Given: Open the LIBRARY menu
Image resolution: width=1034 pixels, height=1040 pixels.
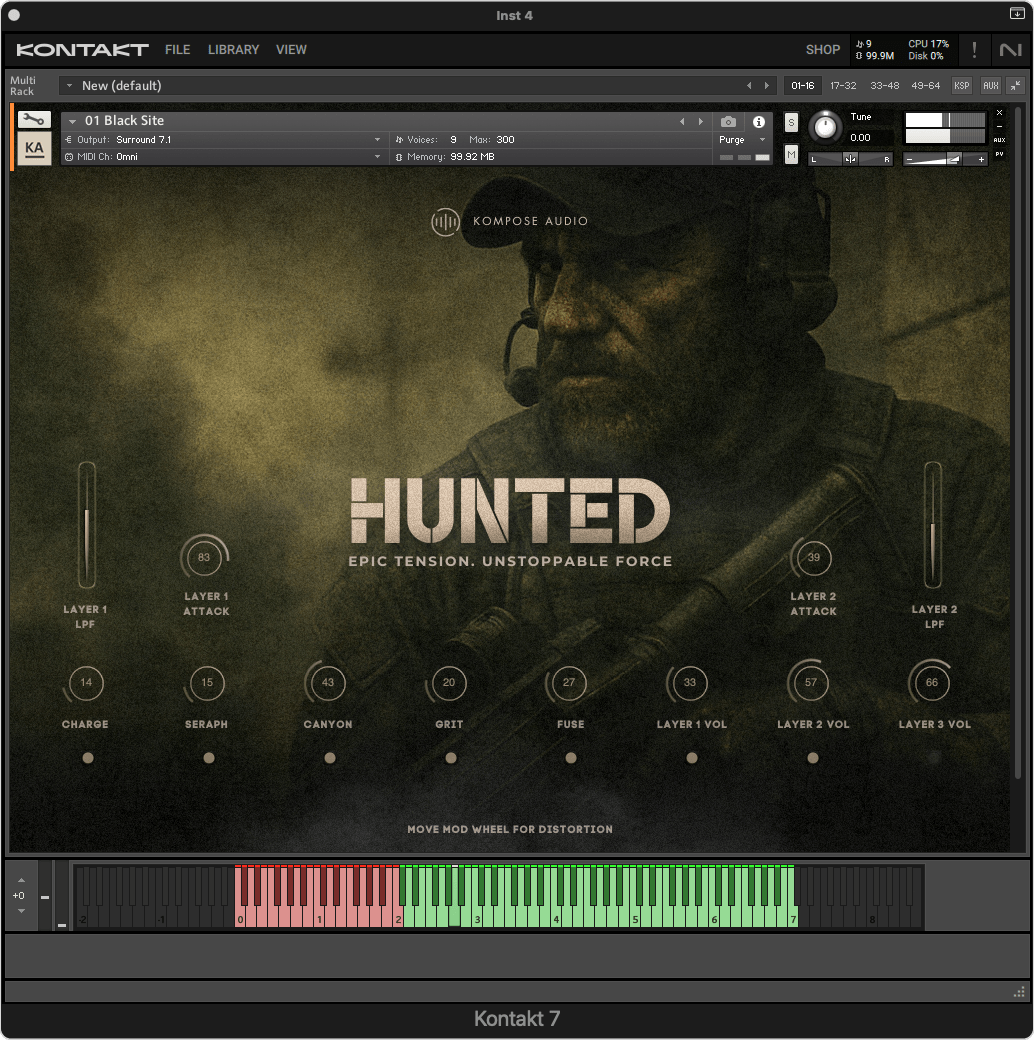Looking at the screenshot, I should (233, 50).
